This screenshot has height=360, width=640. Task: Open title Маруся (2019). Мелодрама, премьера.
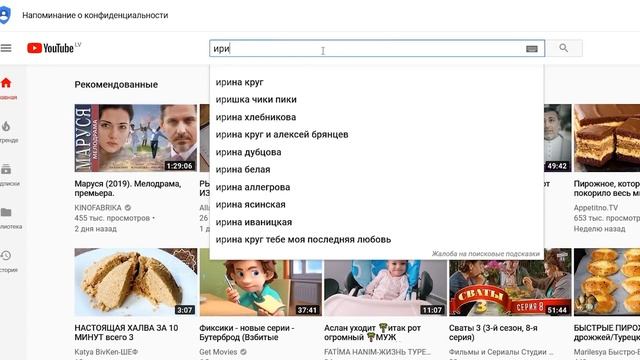(128, 188)
